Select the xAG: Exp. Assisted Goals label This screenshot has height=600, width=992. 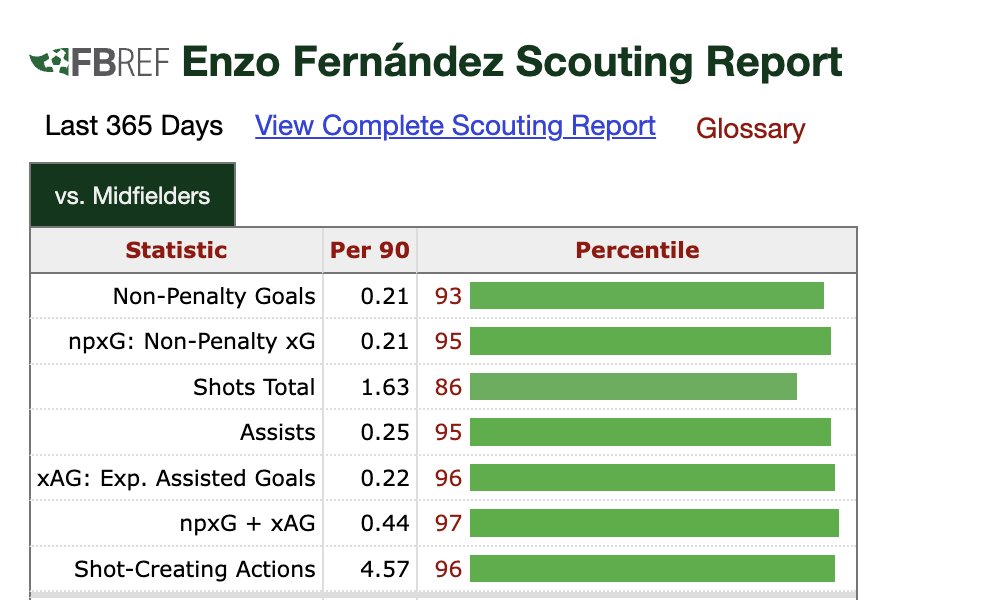pos(176,478)
